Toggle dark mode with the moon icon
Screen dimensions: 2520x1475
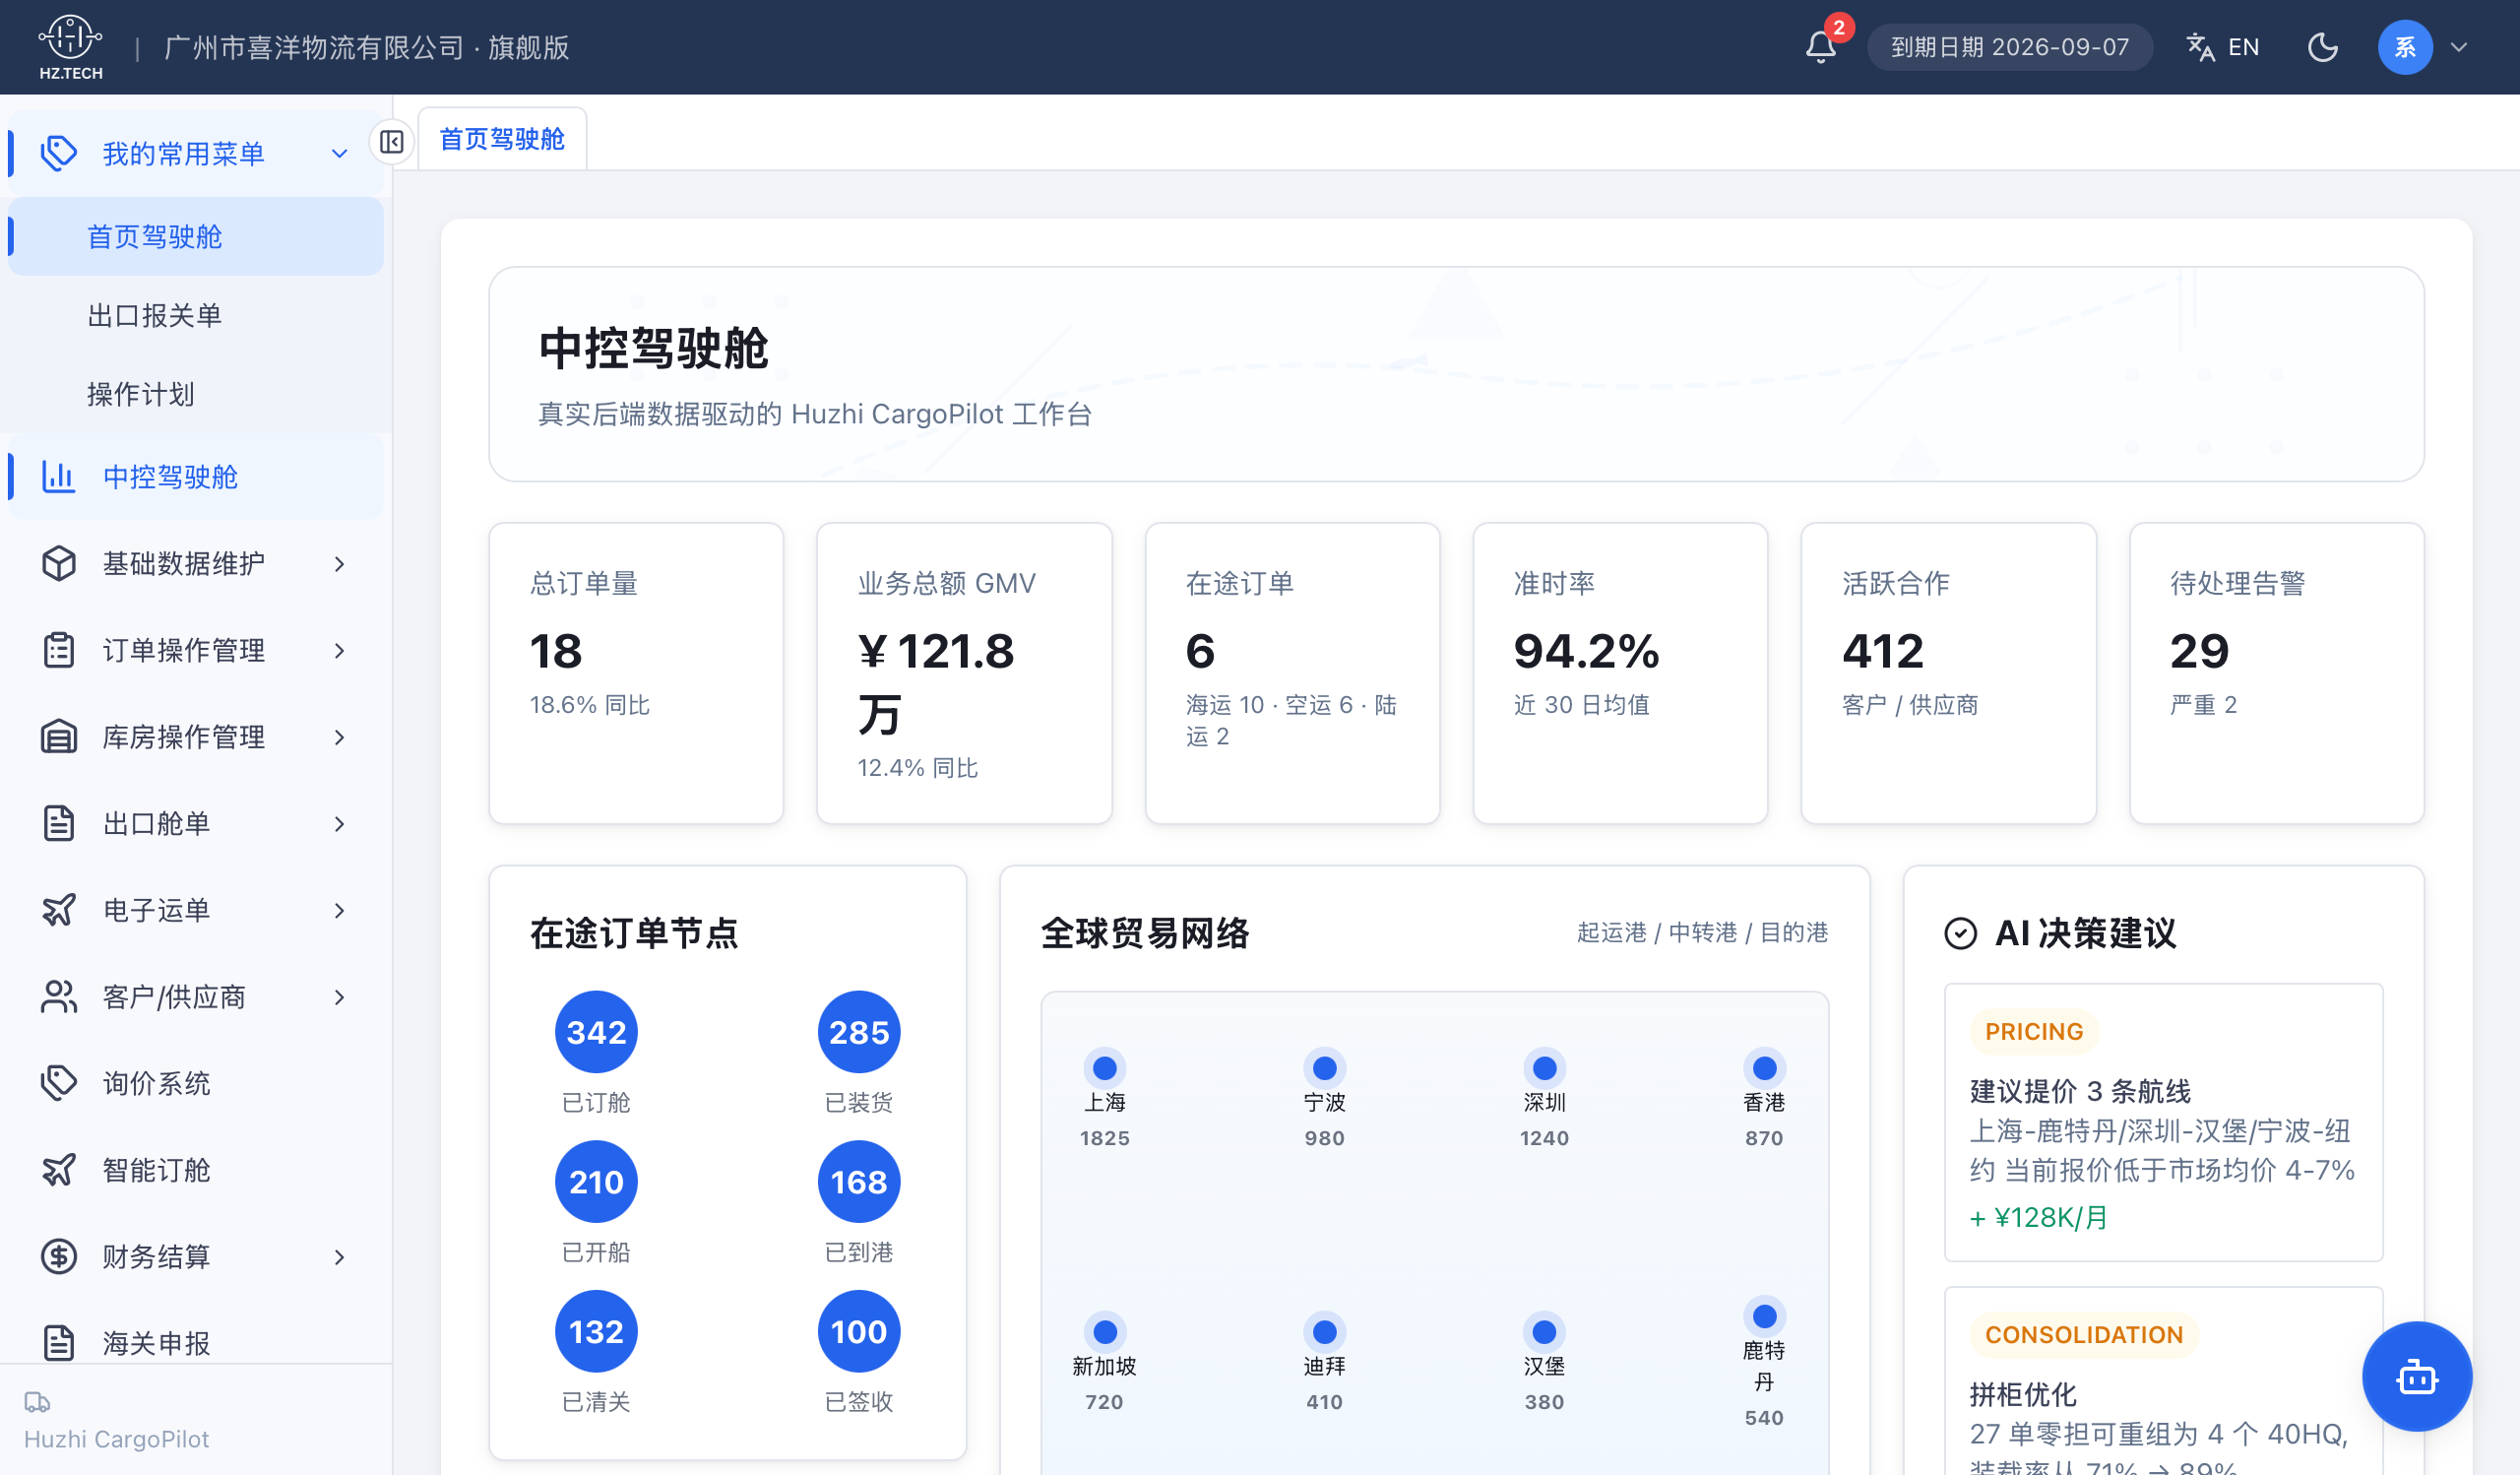tap(2322, 47)
